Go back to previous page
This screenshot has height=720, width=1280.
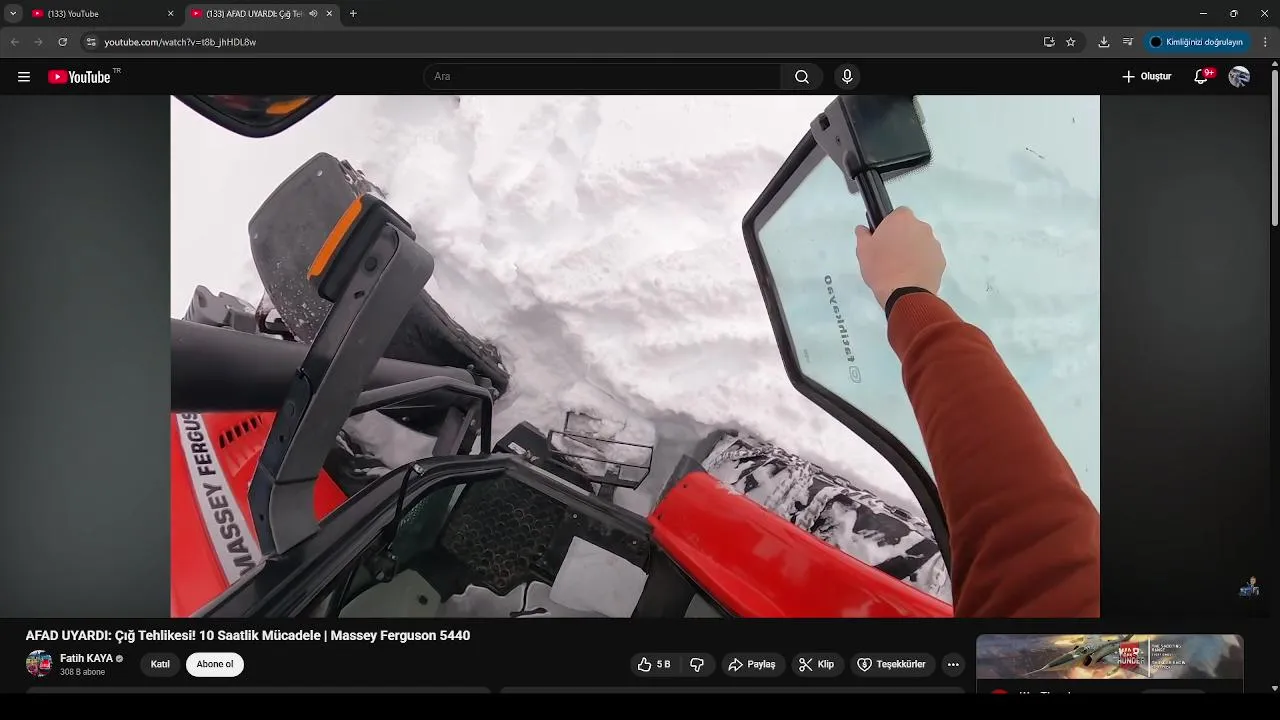(15, 42)
